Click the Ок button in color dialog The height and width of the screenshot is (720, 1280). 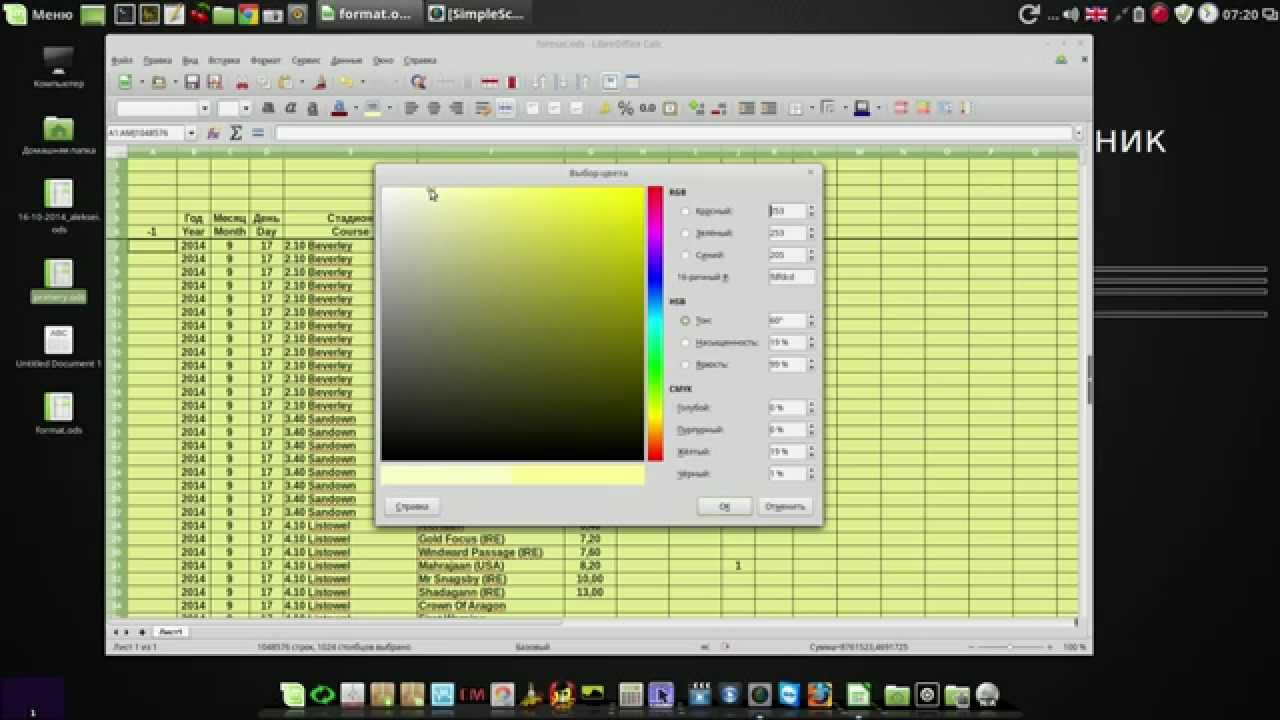click(724, 507)
